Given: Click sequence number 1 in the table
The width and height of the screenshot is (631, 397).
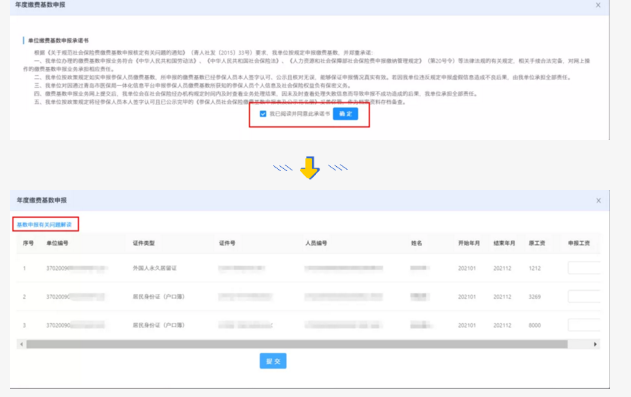Looking at the screenshot, I should 25,268.
